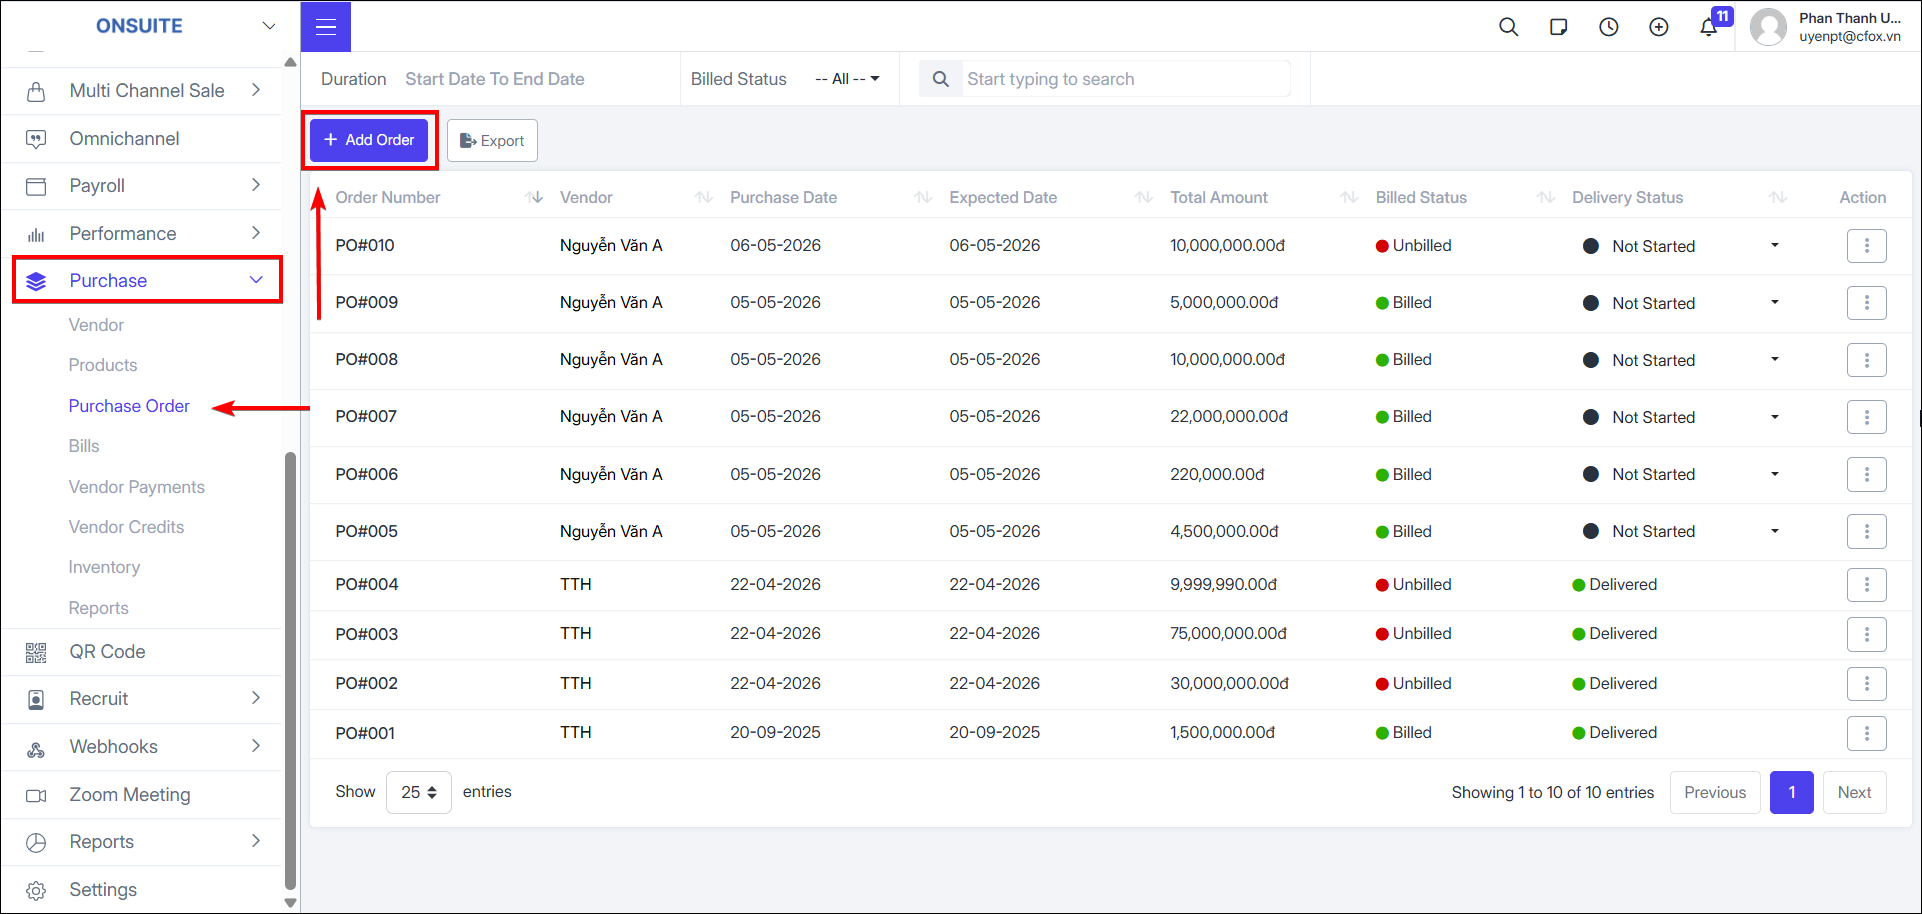1922x914 pixels.
Task: Go to Previous page
Action: 1714,793
